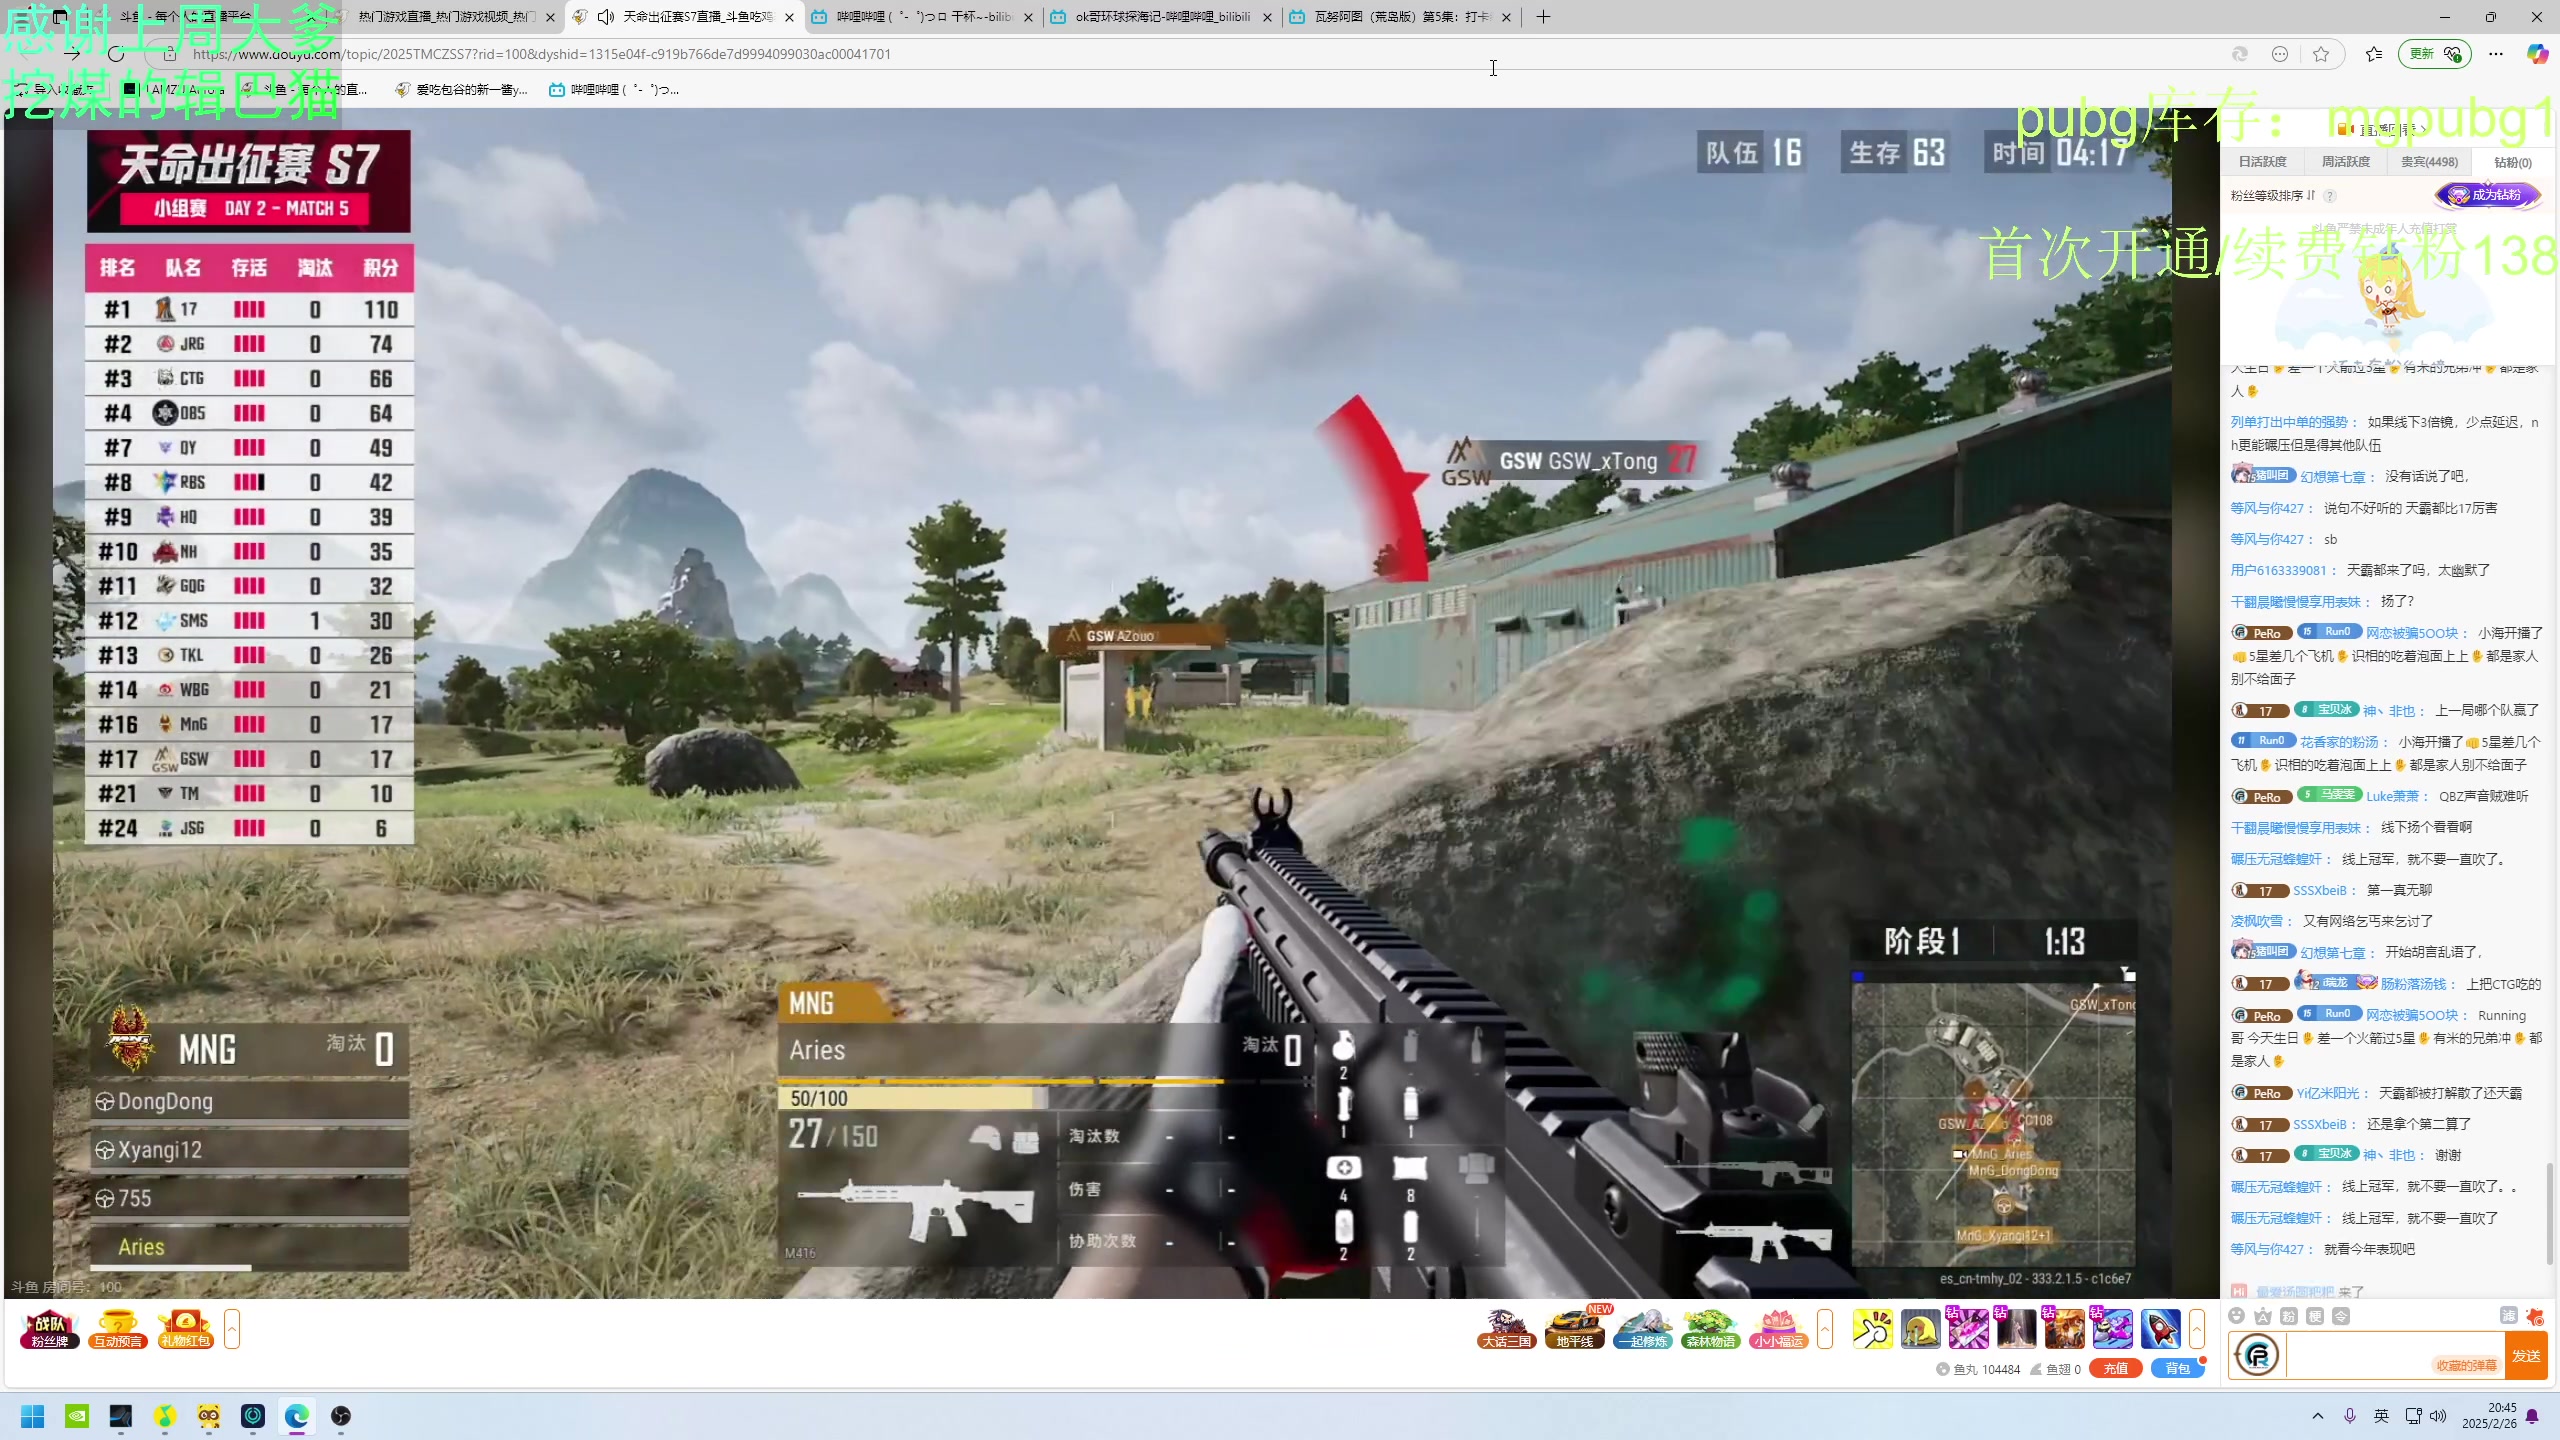The image size is (2560, 1440).
Task: Switch to the 瓦努阿图 第5集 tab
Action: pos(1402,17)
